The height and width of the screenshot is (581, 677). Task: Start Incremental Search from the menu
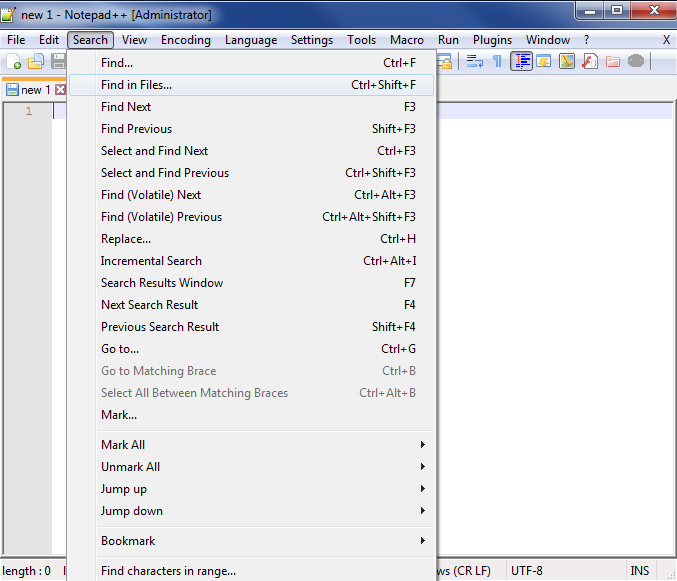251,261
